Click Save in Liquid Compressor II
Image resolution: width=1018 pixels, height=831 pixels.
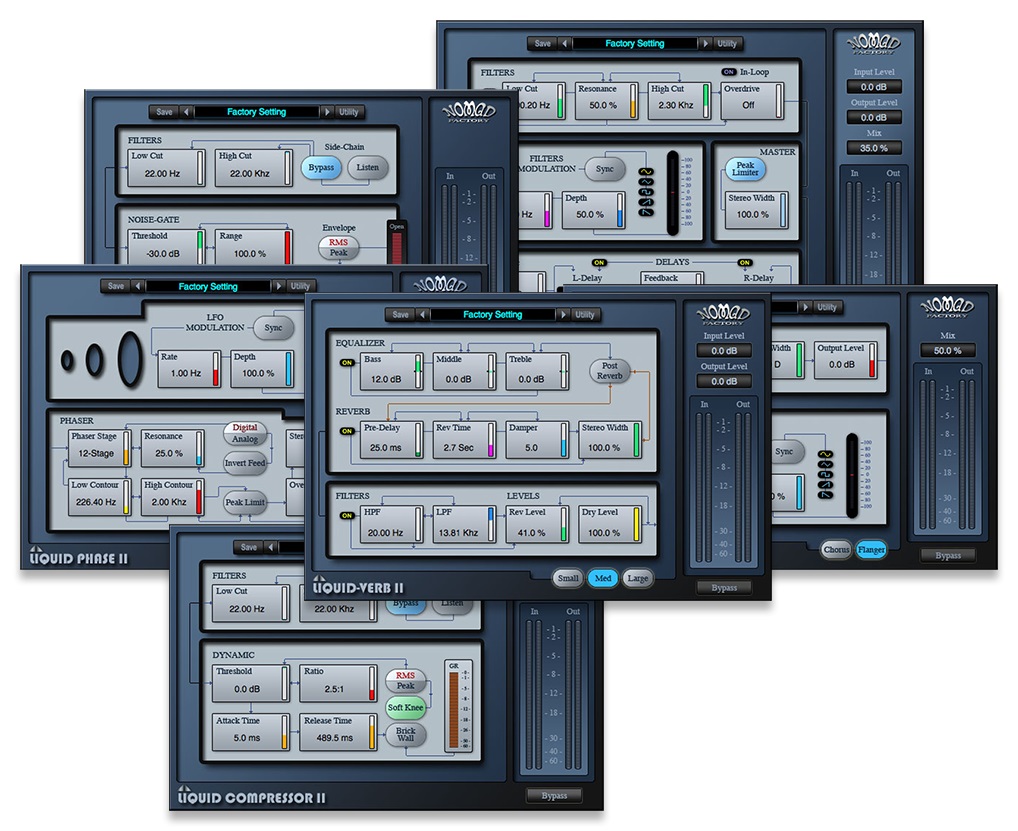coord(249,547)
